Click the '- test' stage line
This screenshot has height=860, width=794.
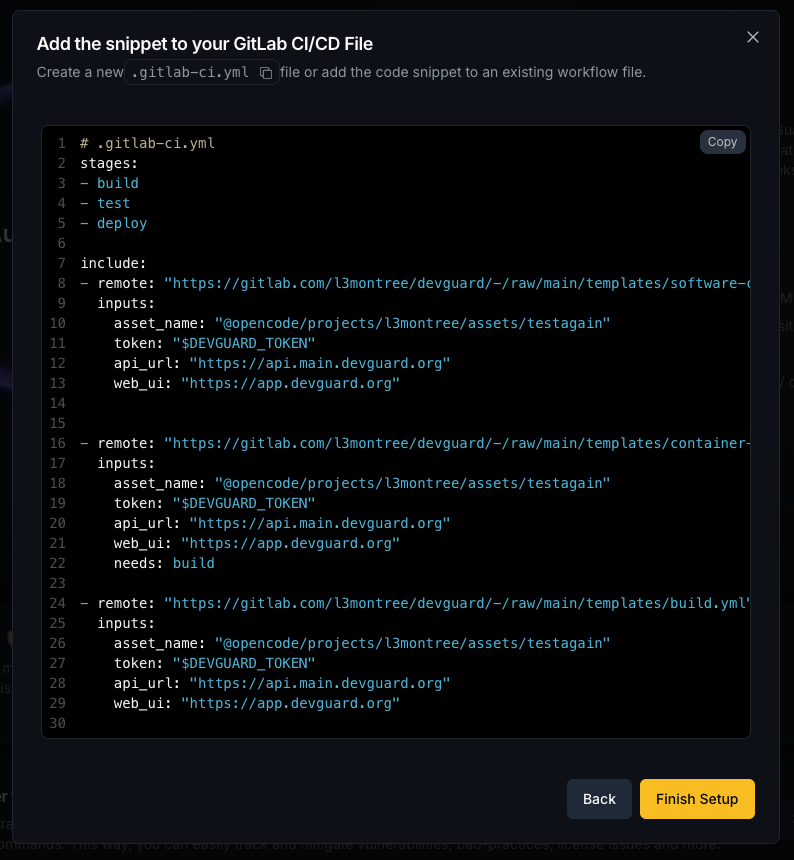tap(105, 203)
